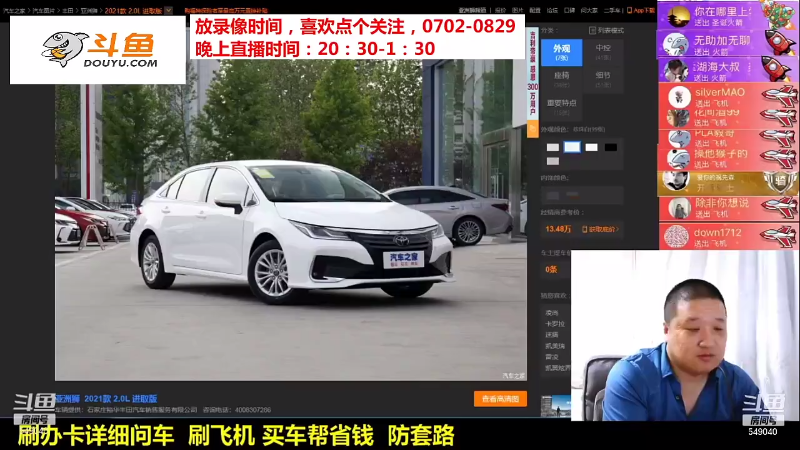Open the 亚洲狮频道 top nav link
Viewport: 800px width, 450px height.
pyautogui.click(x=472, y=10)
